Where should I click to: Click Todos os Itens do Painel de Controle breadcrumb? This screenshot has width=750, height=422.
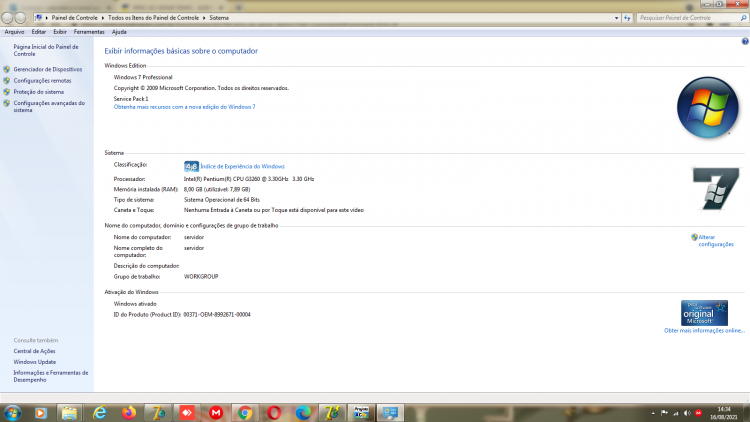[153, 18]
